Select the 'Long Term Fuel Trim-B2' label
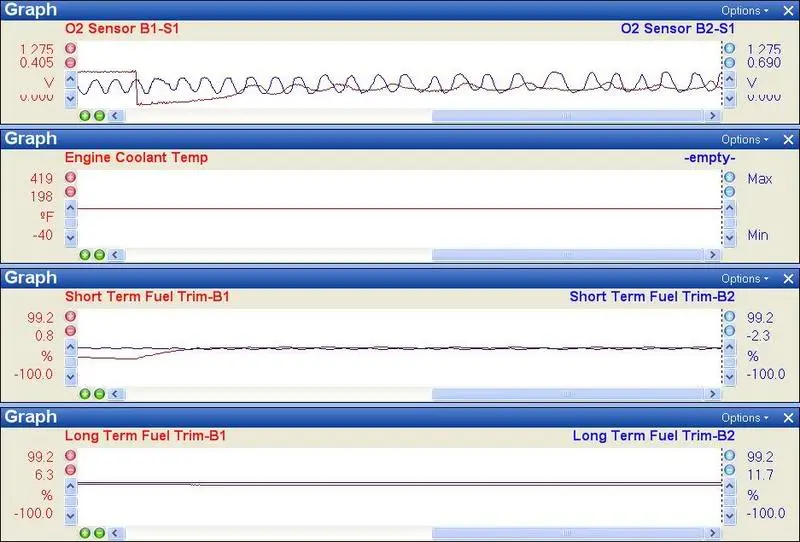Image resolution: width=800 pixels, height=542 pixels. point(654,435)
